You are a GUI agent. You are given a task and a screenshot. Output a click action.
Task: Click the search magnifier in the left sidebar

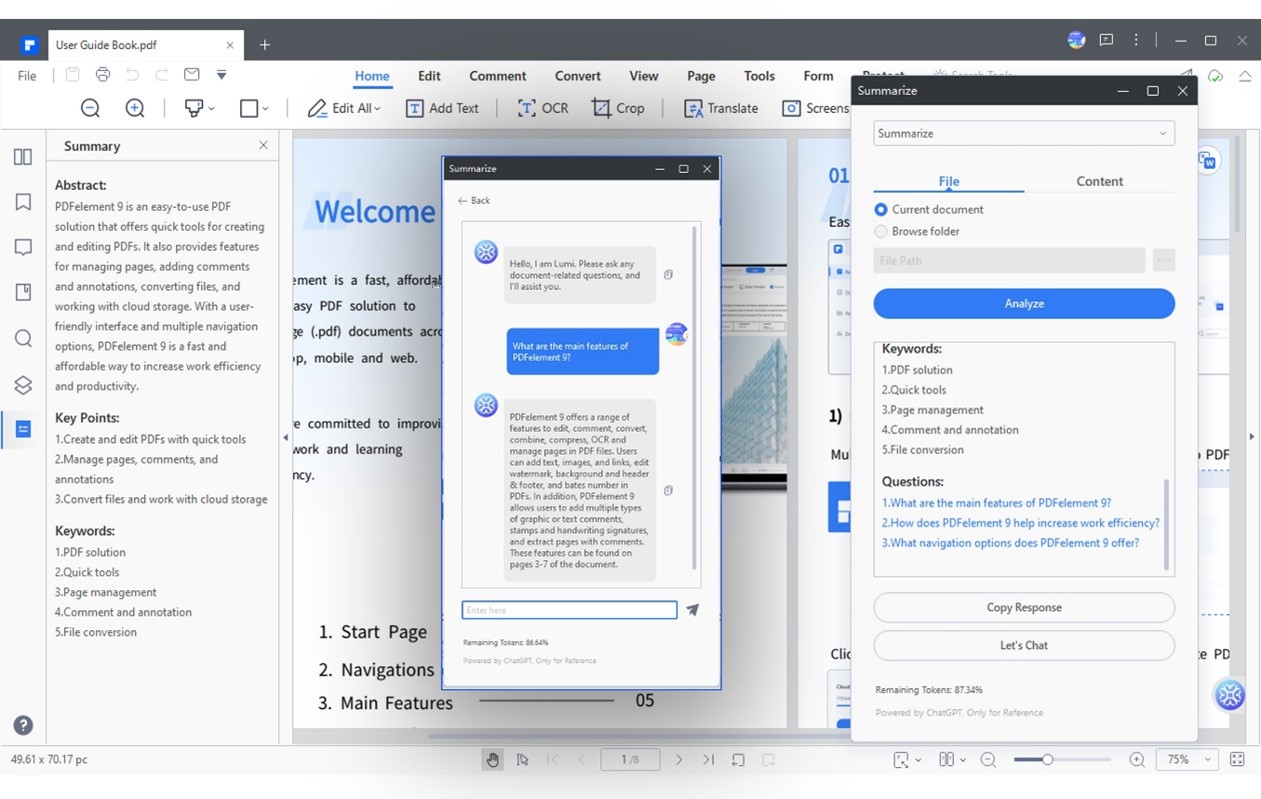click(x=23, y=338)
